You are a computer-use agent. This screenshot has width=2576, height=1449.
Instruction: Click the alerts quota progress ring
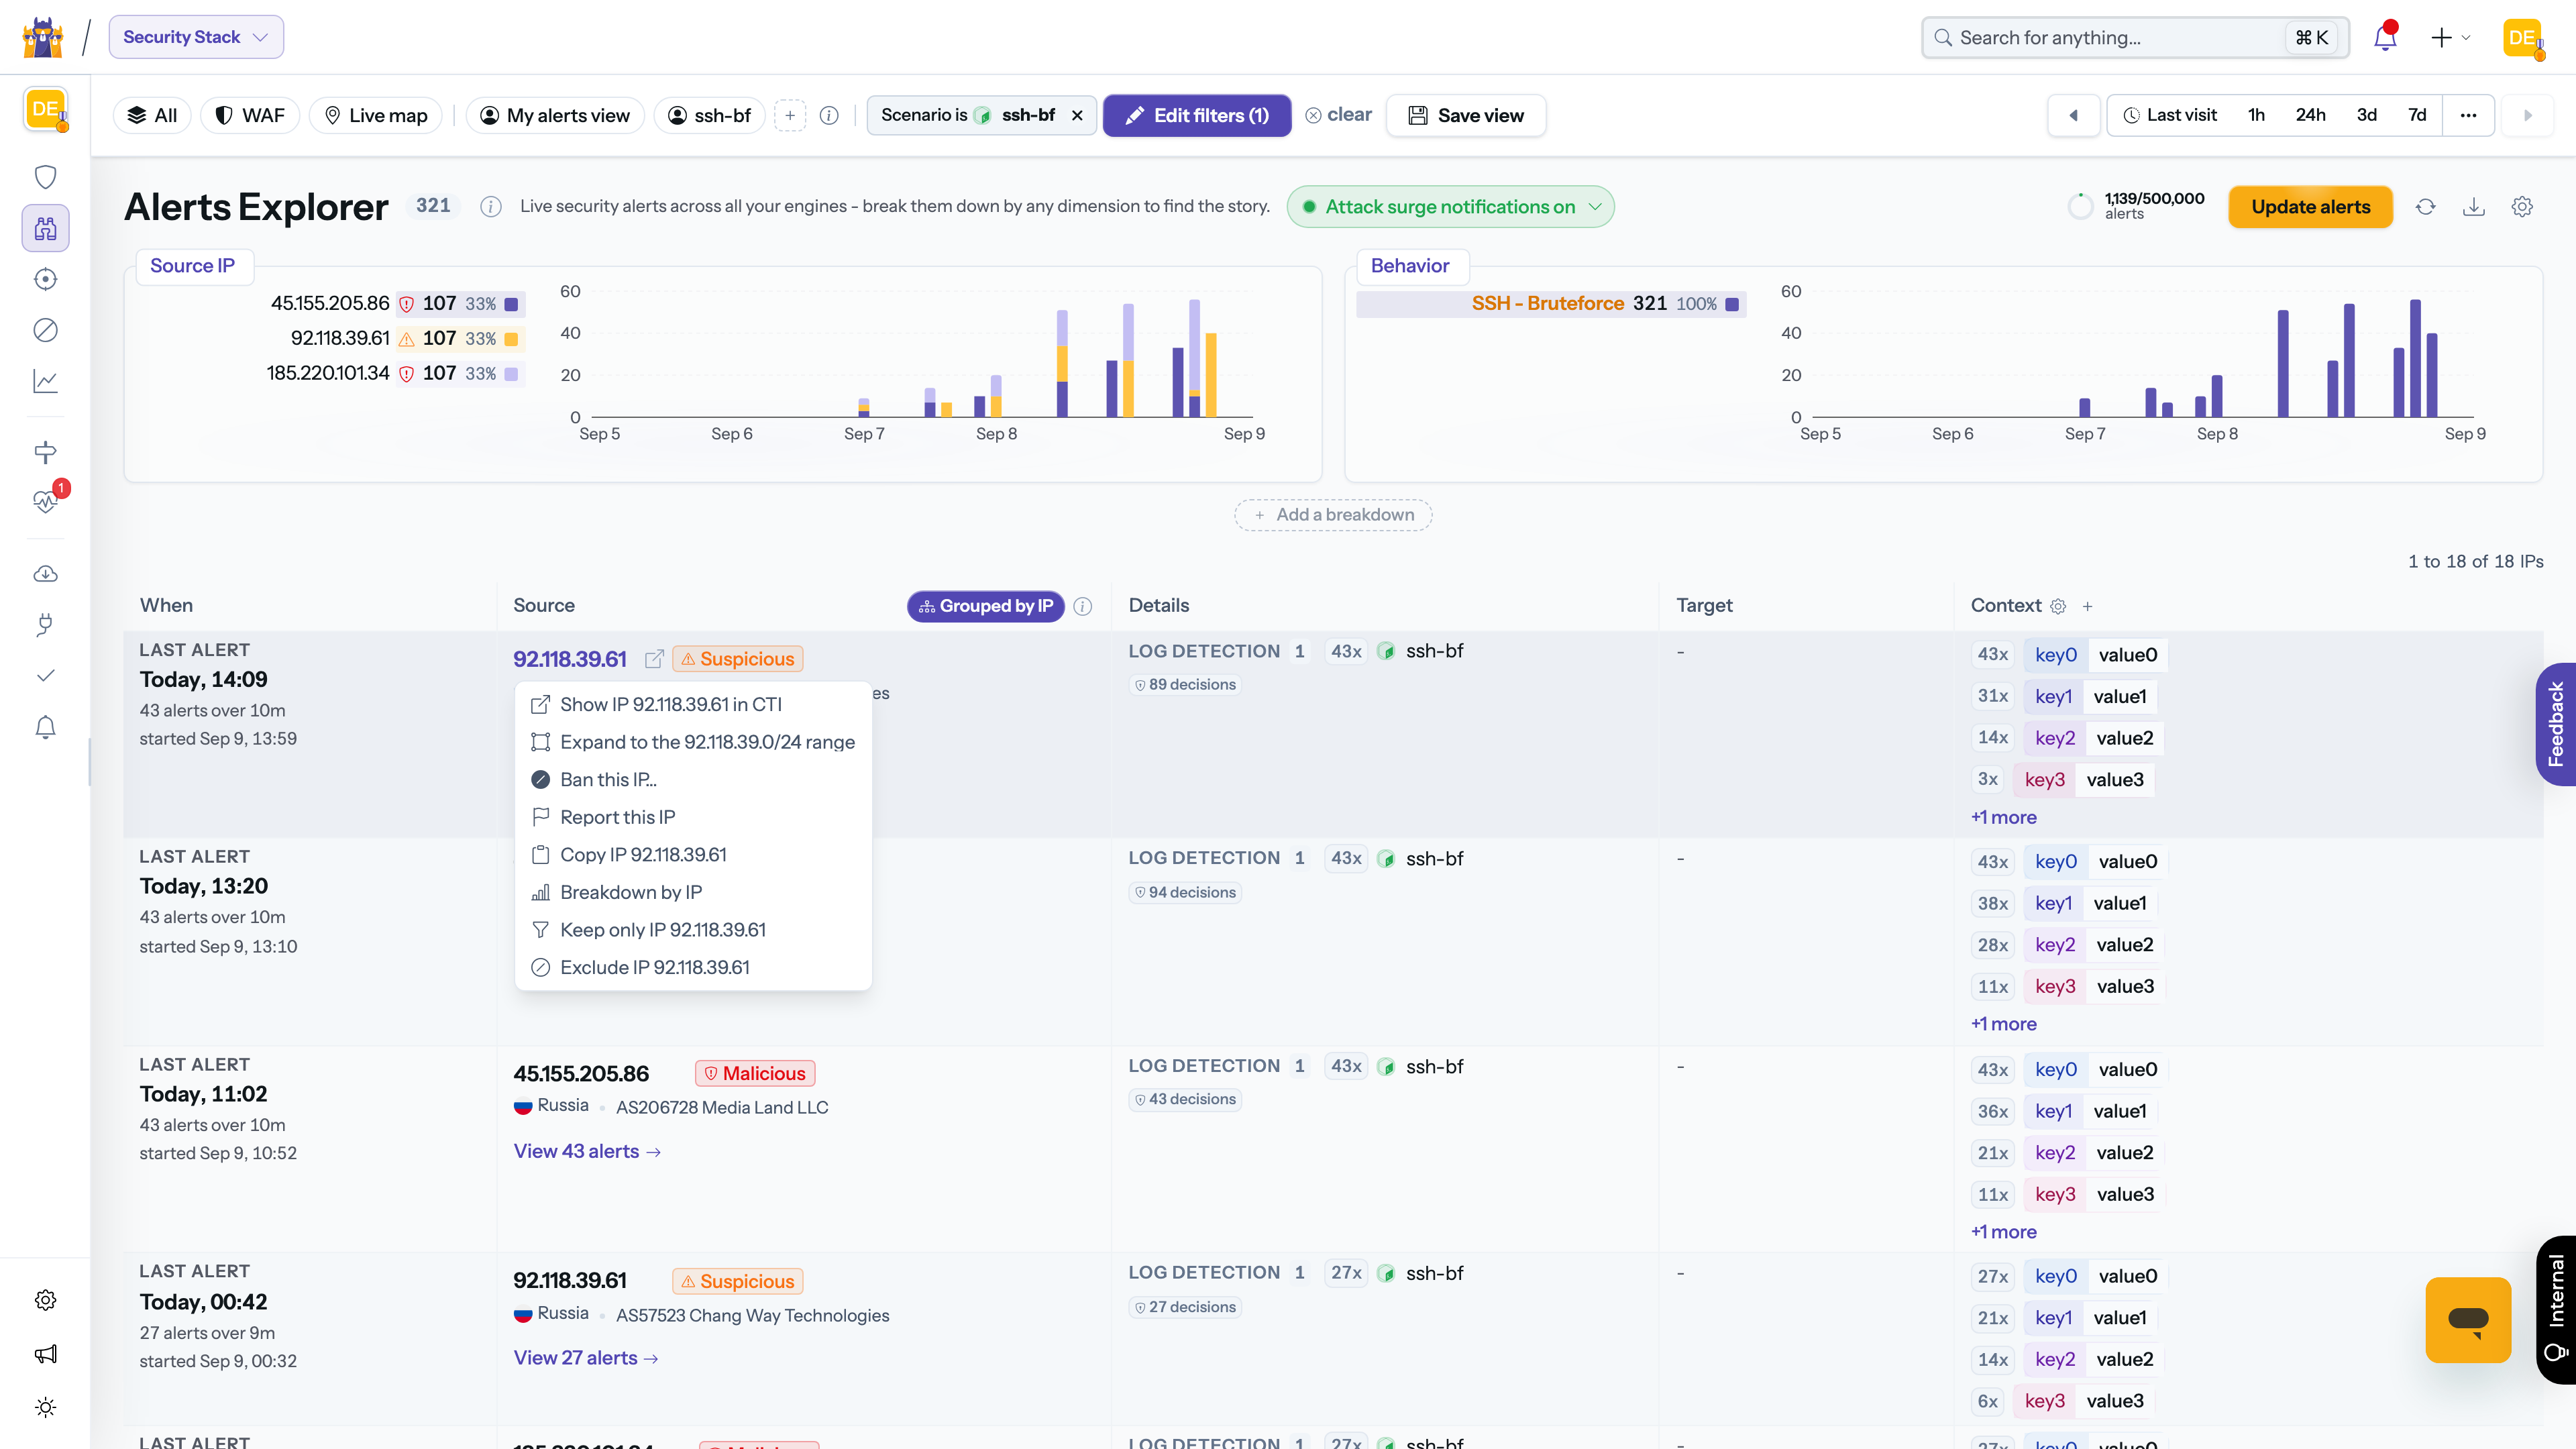[2080, 207]
